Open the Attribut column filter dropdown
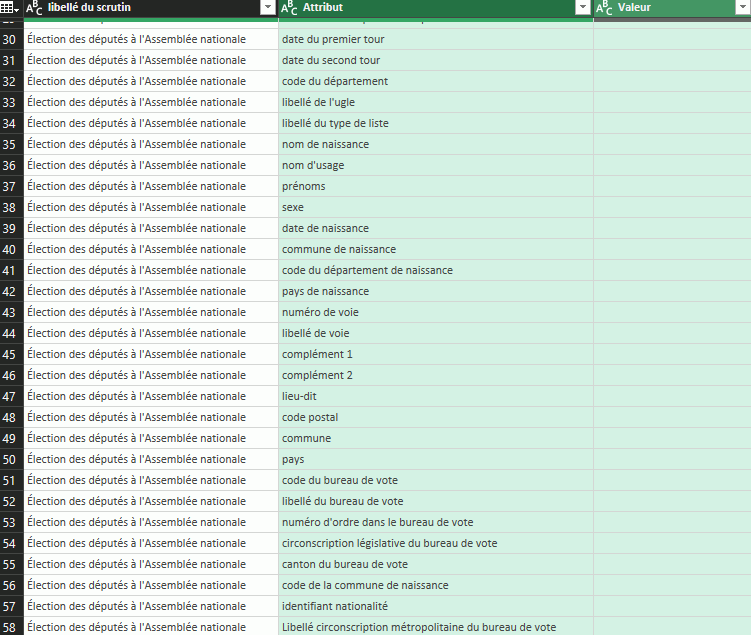 [583, 8]
